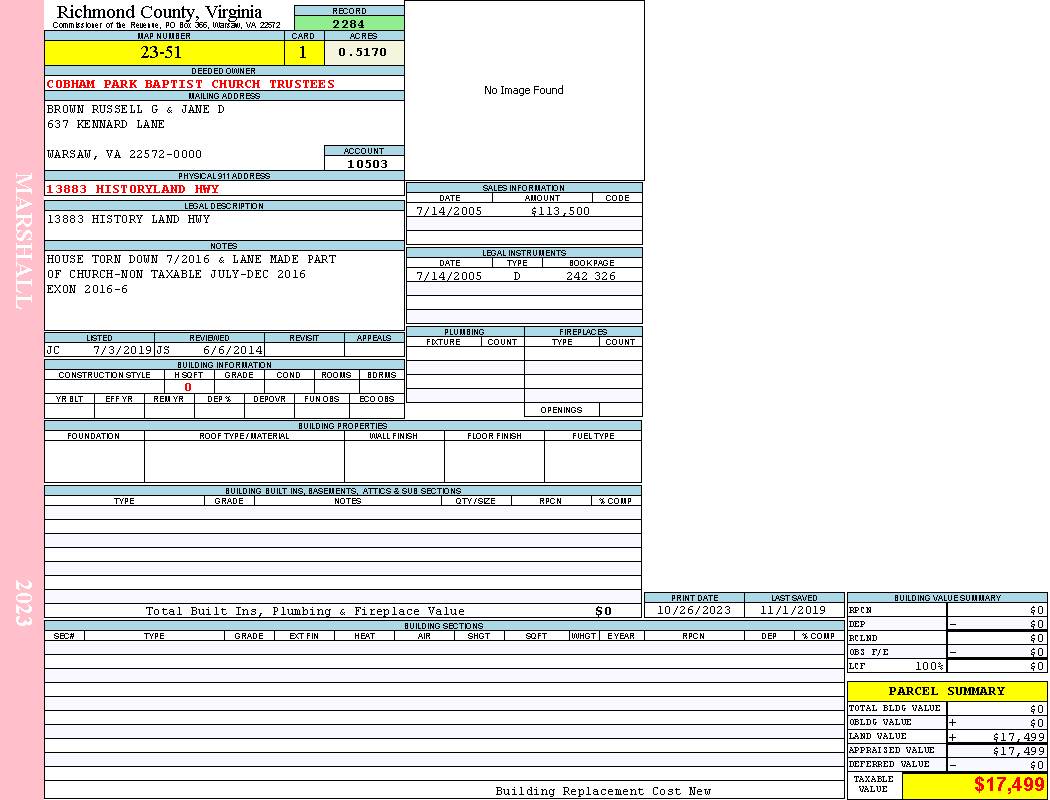Select the print date 10/26/2023
The height and width of the screenshot is (800, 1050).
[694, 610]
